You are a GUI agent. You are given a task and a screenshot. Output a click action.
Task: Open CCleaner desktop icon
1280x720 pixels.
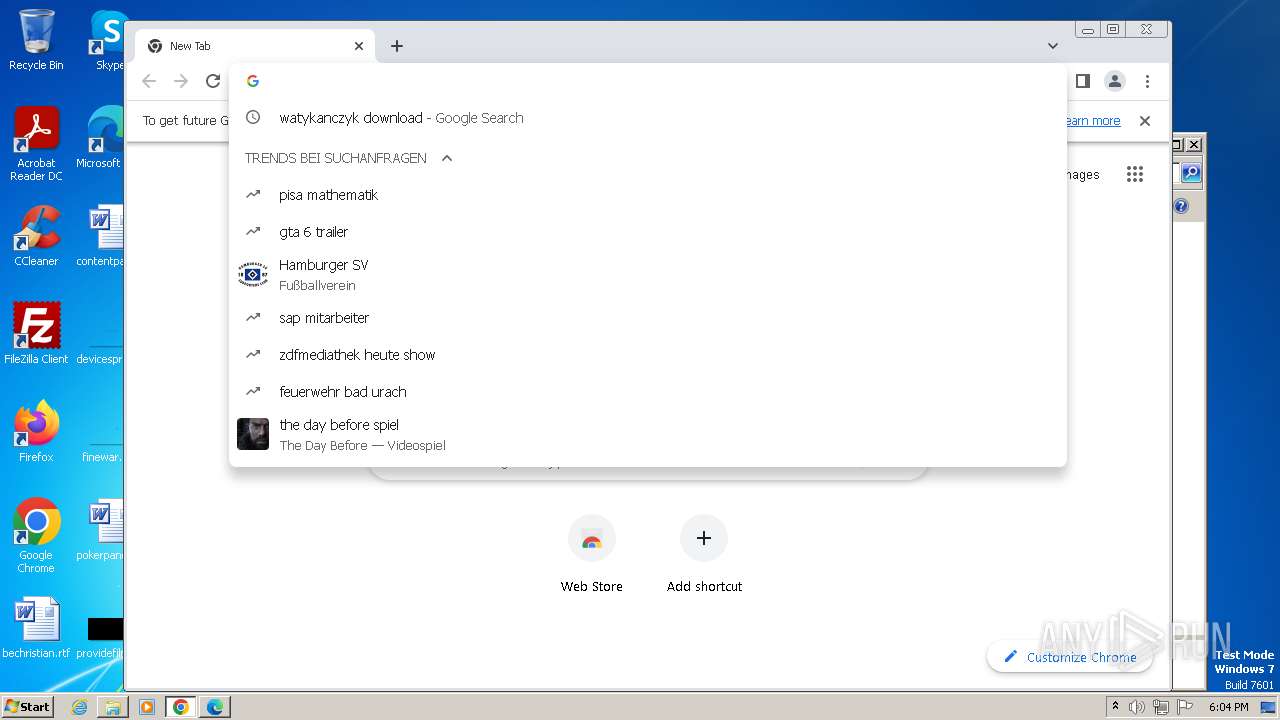coord(36,236)
